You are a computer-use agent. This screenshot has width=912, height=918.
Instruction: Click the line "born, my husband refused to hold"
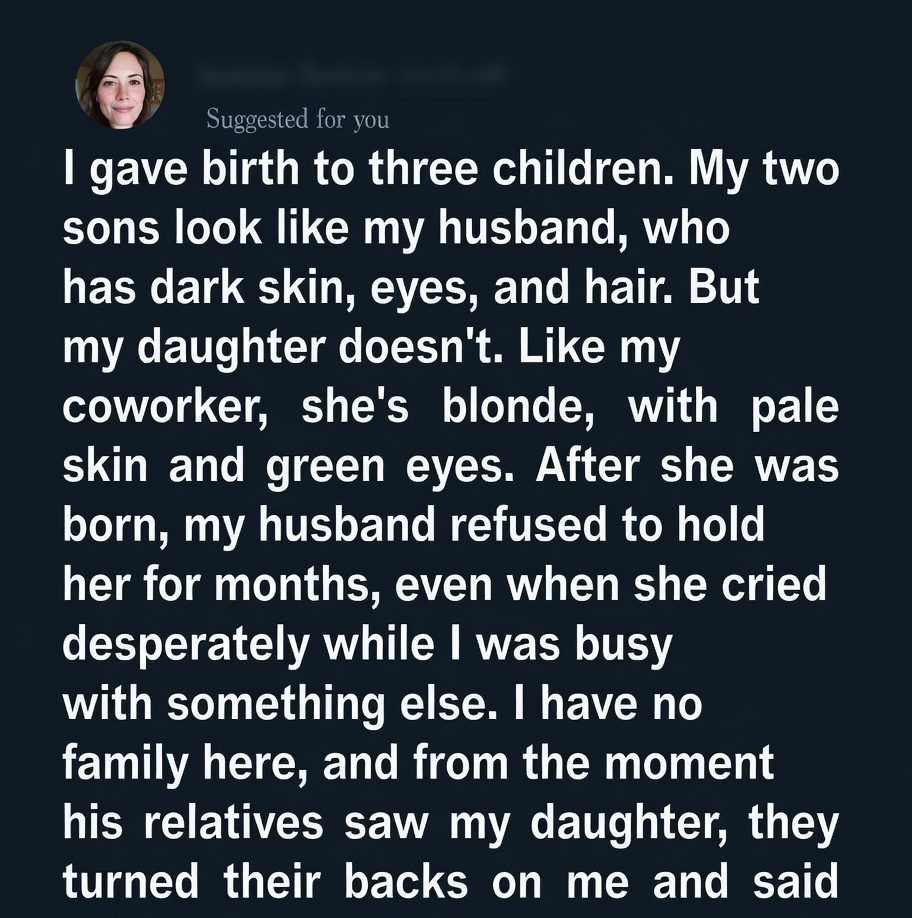(413, 525)
